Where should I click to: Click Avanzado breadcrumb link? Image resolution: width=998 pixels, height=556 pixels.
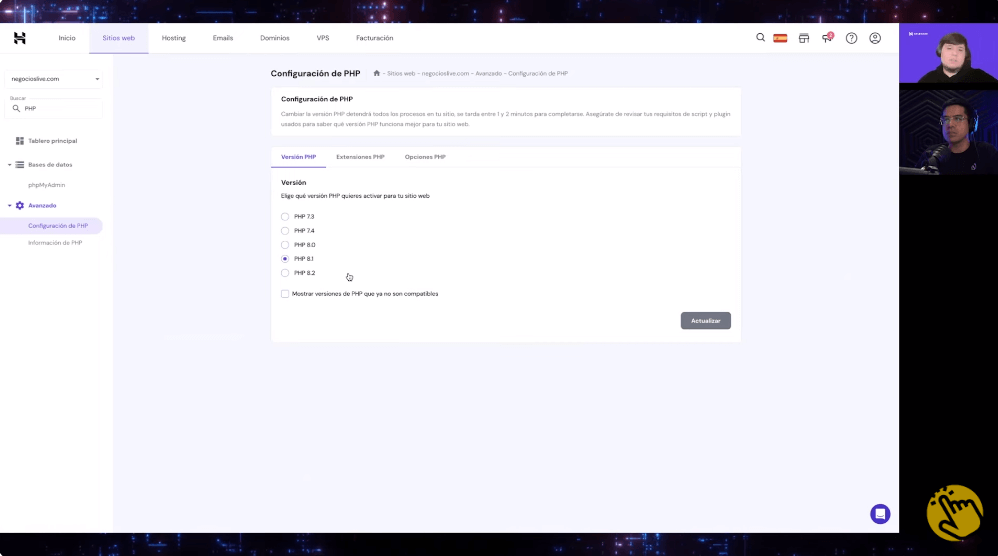coord(489,74)
